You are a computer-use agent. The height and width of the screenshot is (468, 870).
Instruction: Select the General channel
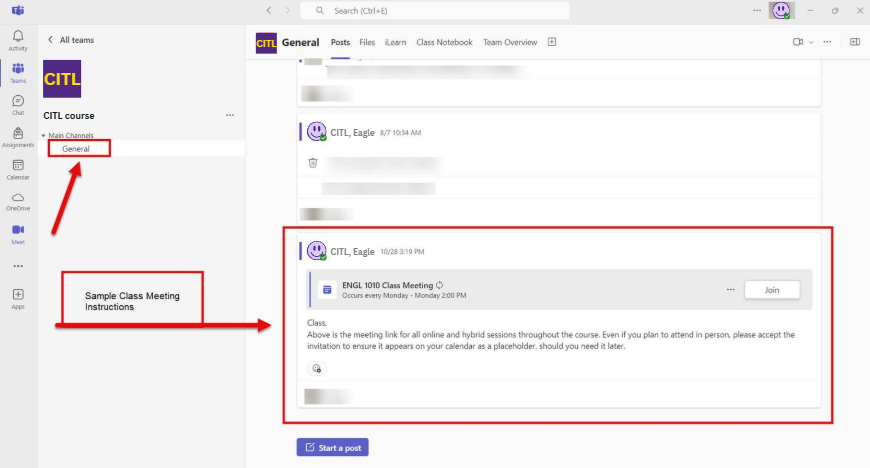pyautogui.click(x=76, y=149)
